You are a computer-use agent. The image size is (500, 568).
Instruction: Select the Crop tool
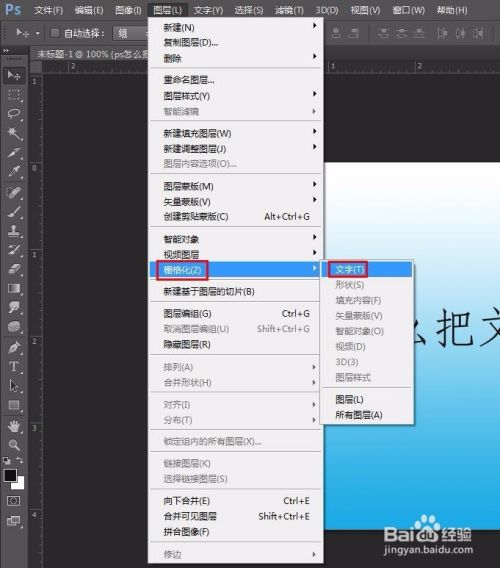14,153
